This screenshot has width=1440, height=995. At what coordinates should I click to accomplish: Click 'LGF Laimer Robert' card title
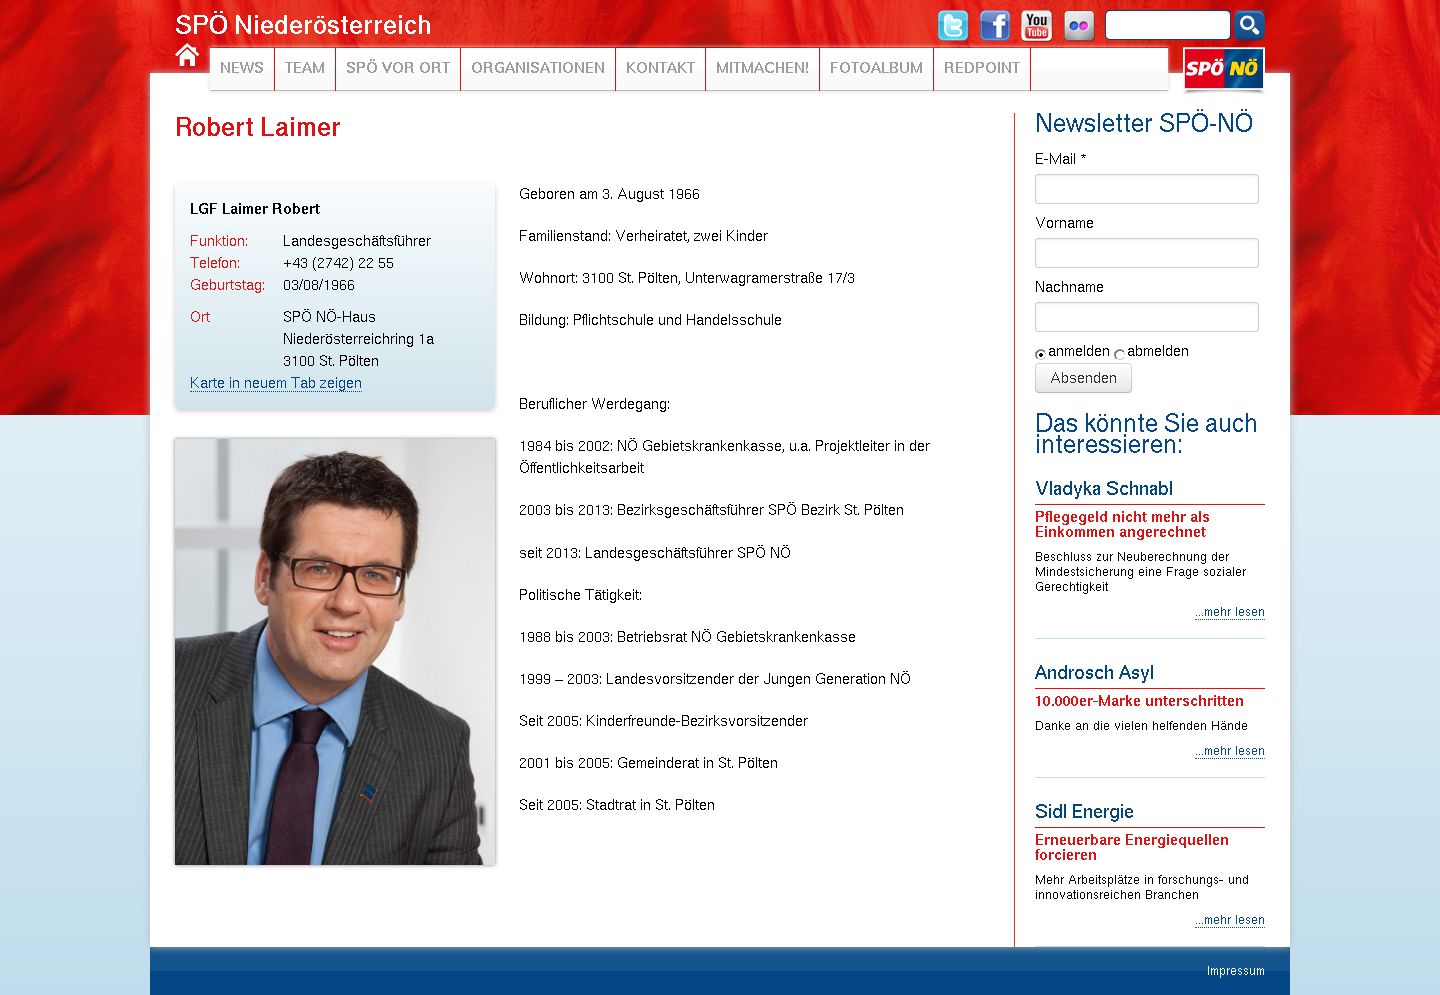click(x=255, y=209)
